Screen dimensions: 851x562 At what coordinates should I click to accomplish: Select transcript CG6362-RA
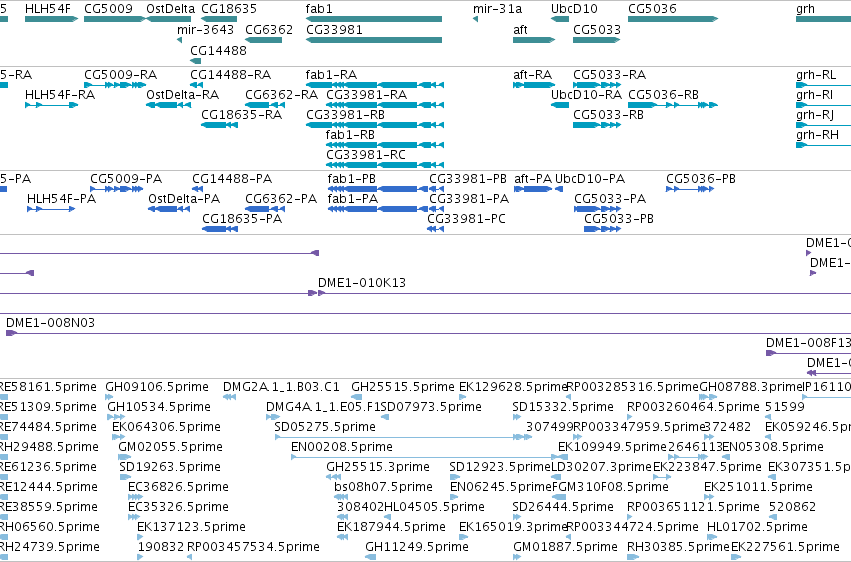[282, 94]
